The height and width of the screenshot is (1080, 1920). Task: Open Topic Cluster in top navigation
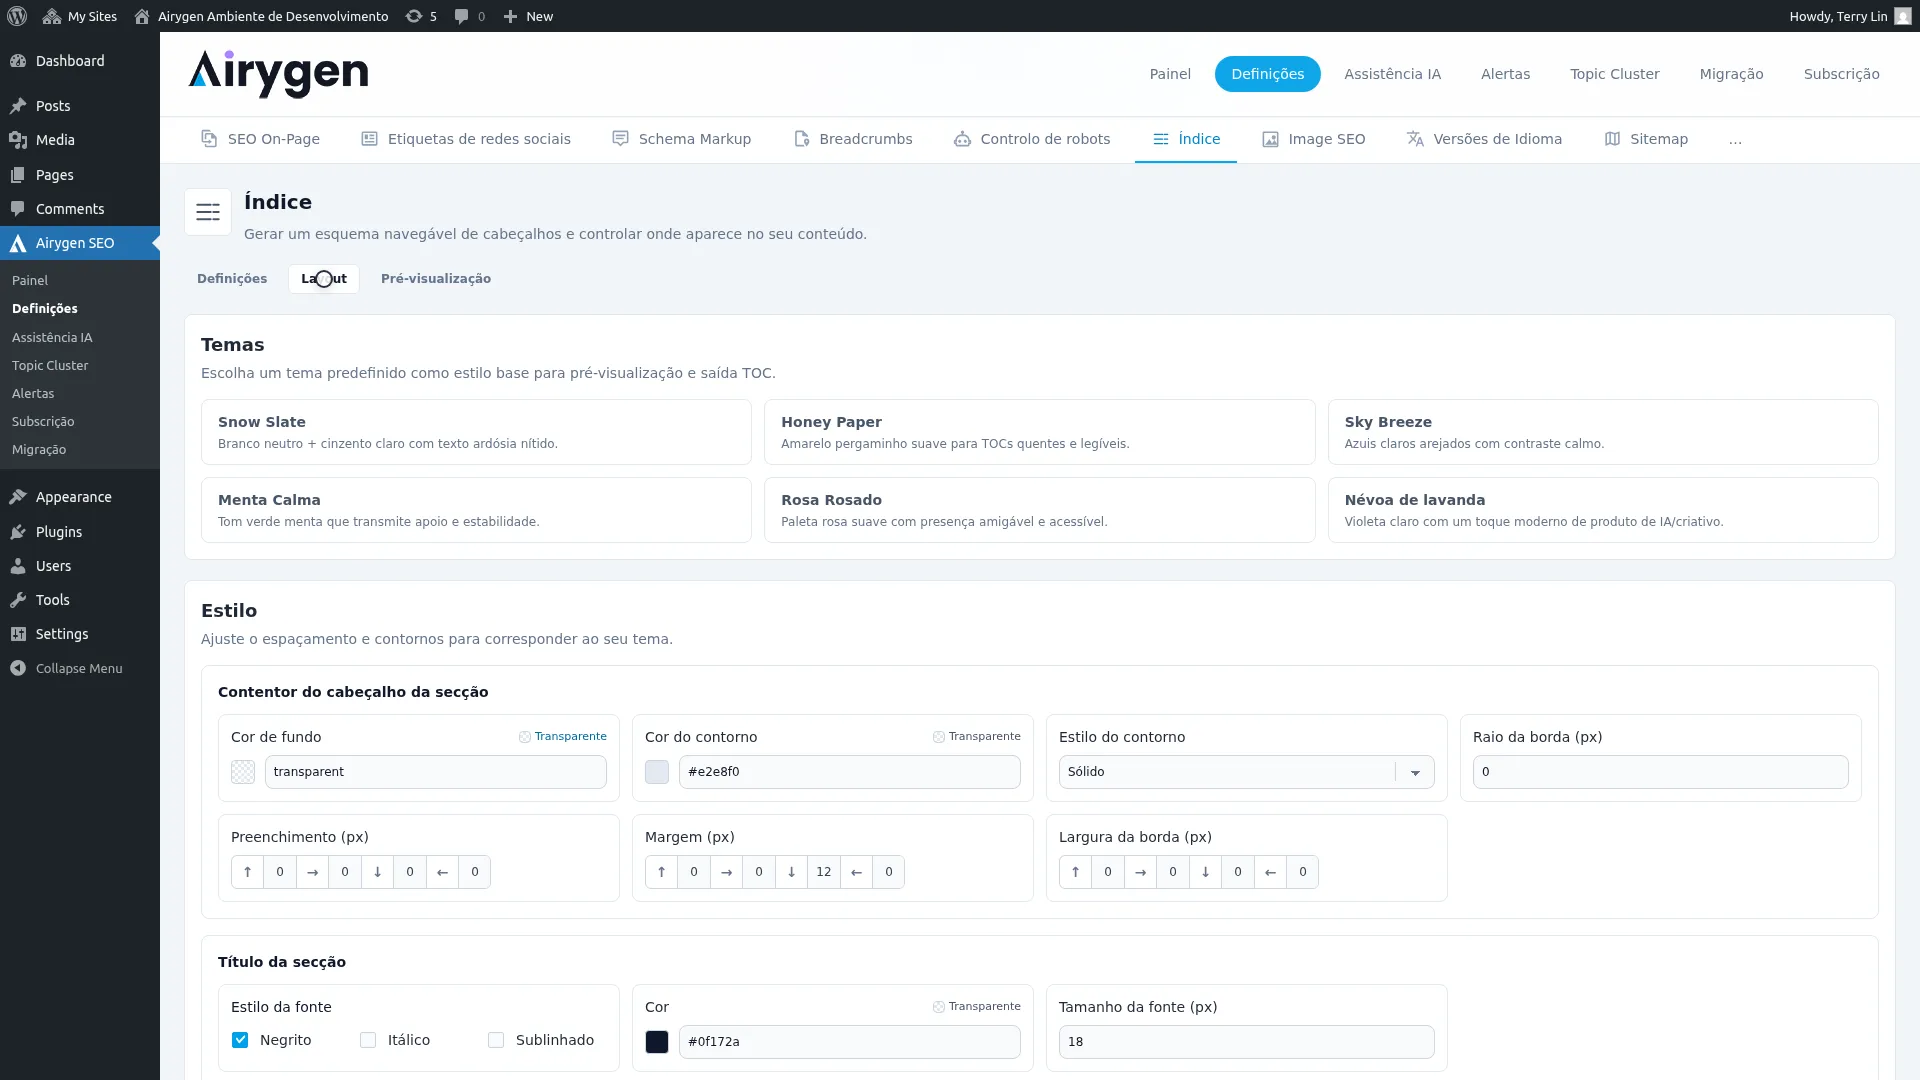(1614, 74)
